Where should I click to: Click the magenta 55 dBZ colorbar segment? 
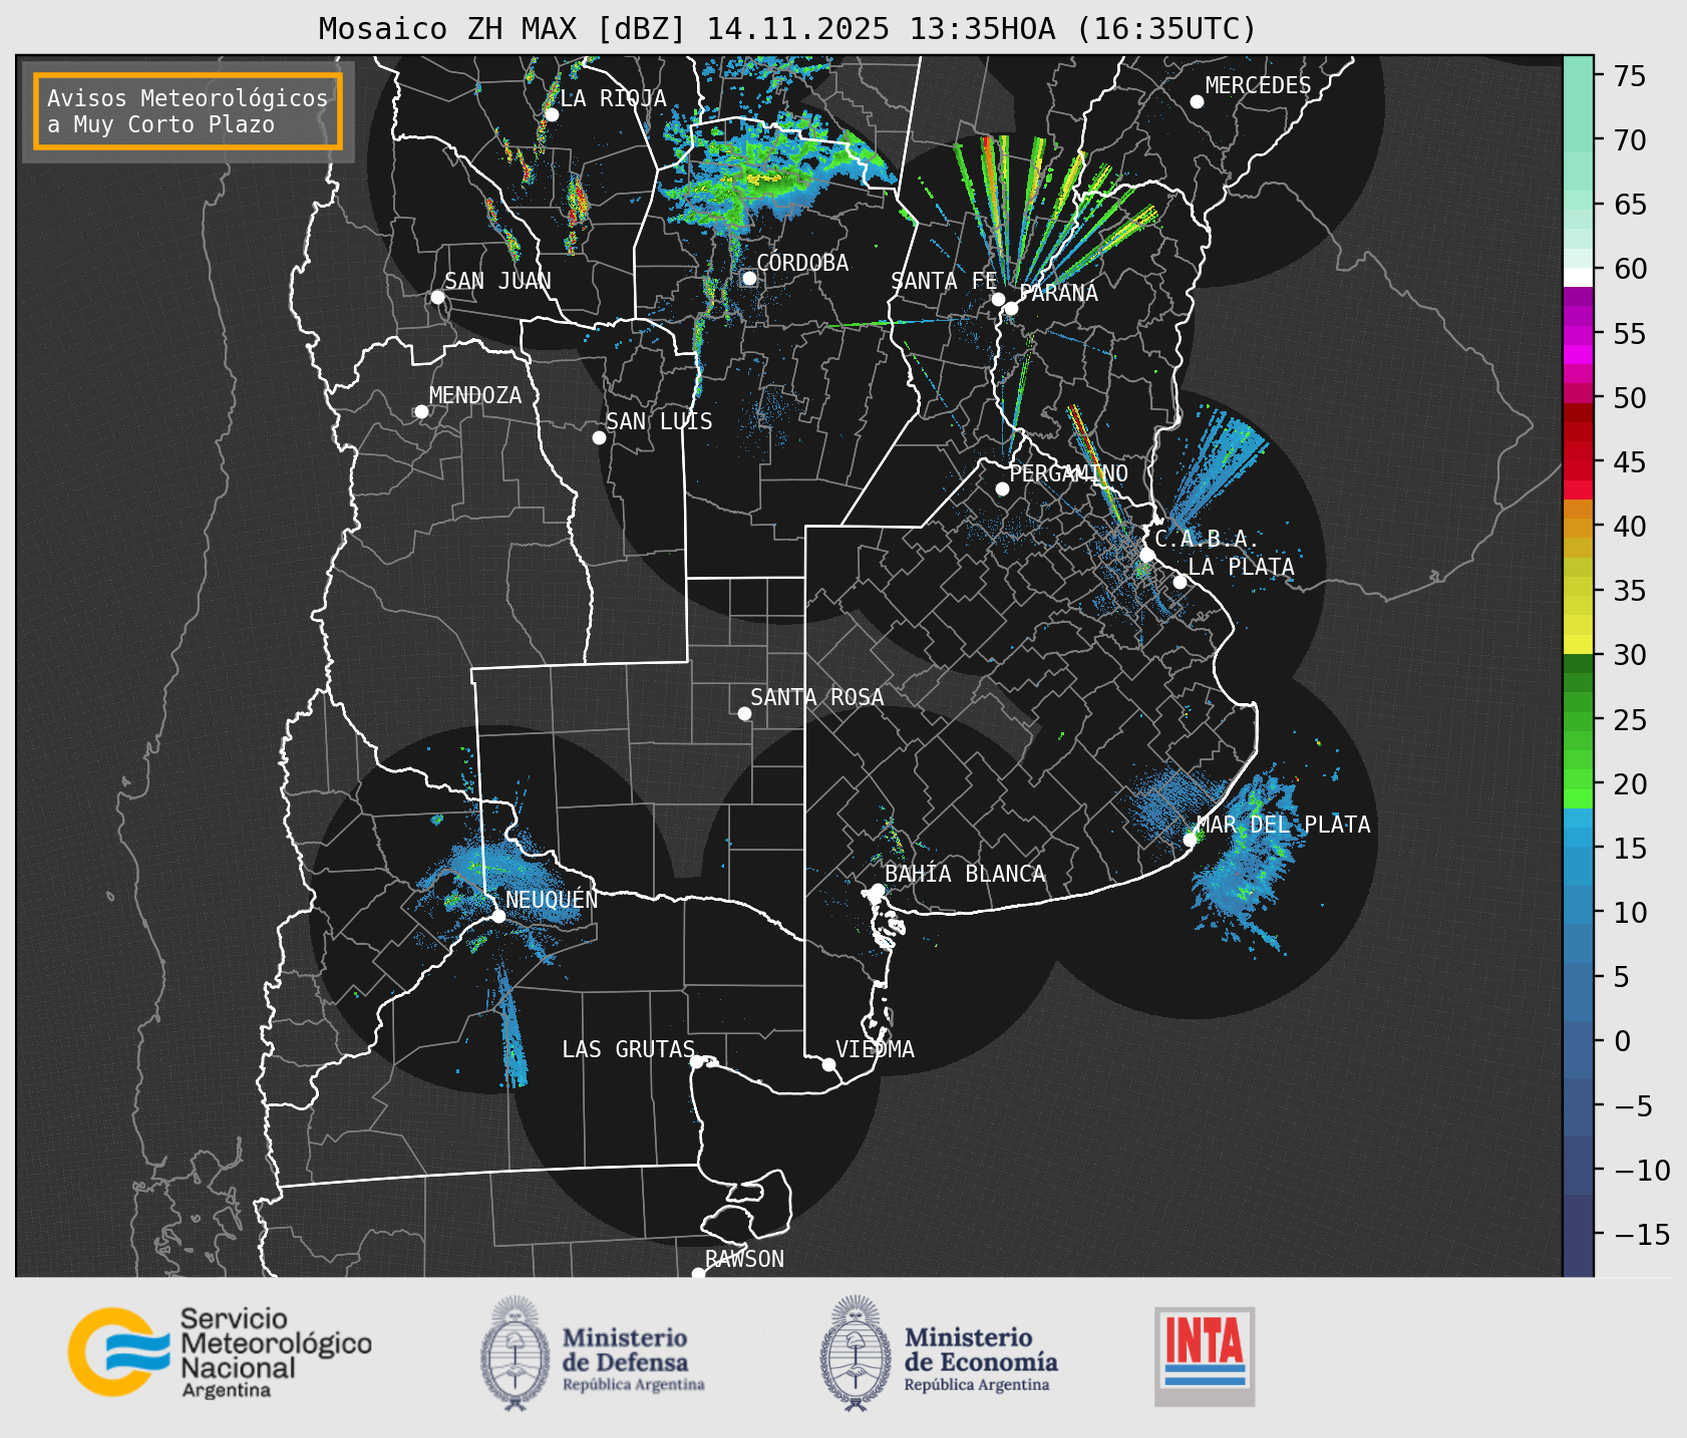pyautogui.click(x=1577, y=335)
